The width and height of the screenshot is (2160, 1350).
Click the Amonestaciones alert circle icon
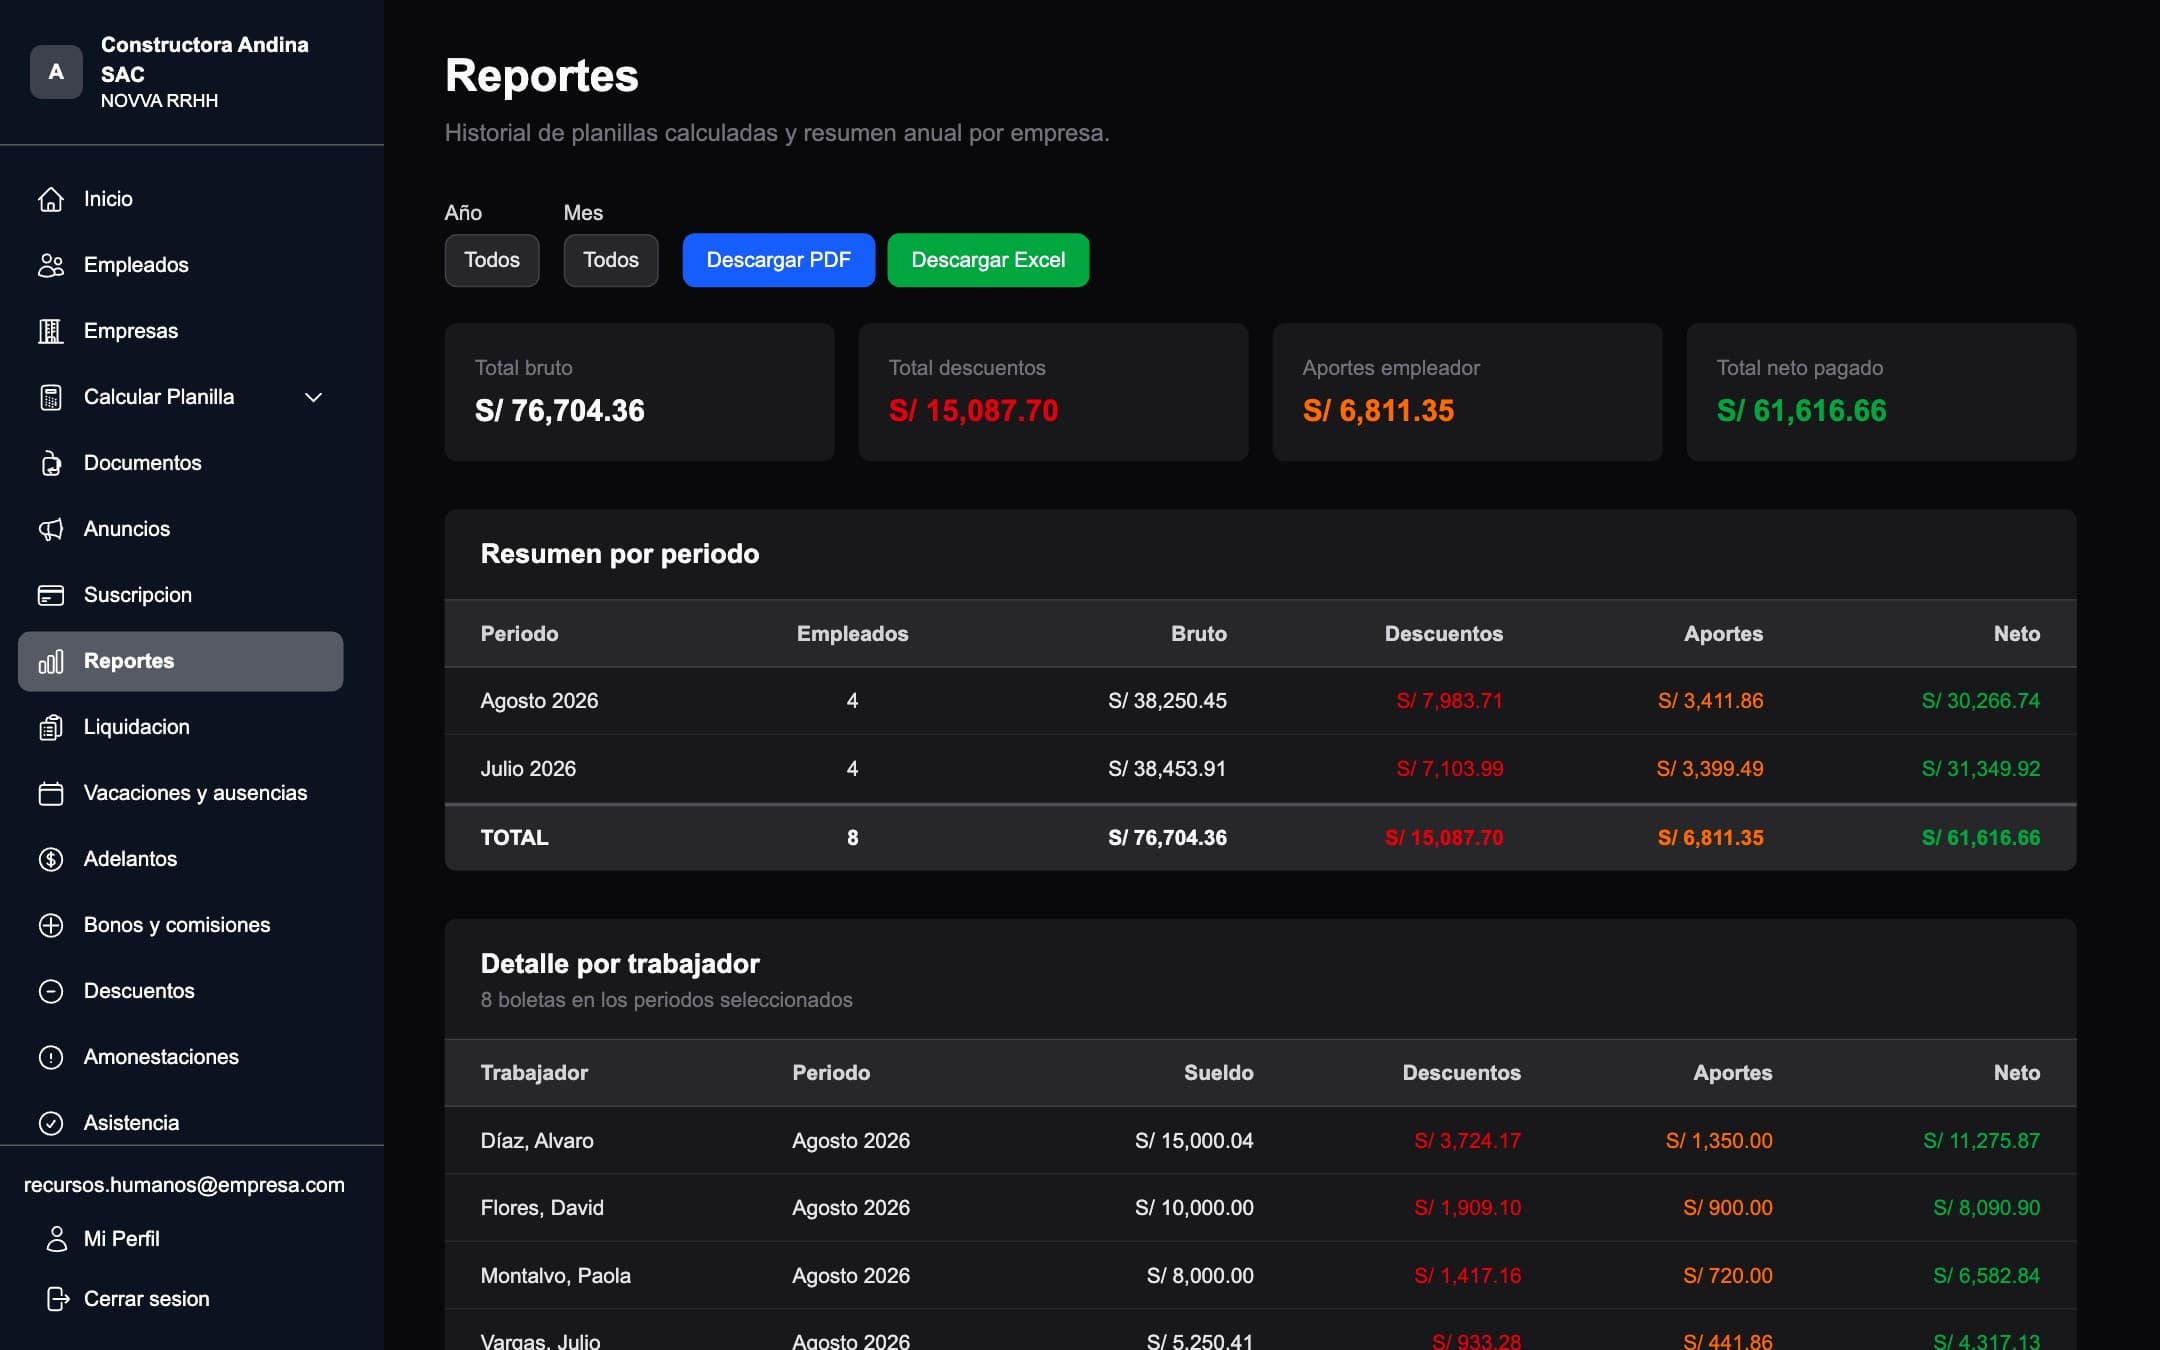tap(51, 1057)
